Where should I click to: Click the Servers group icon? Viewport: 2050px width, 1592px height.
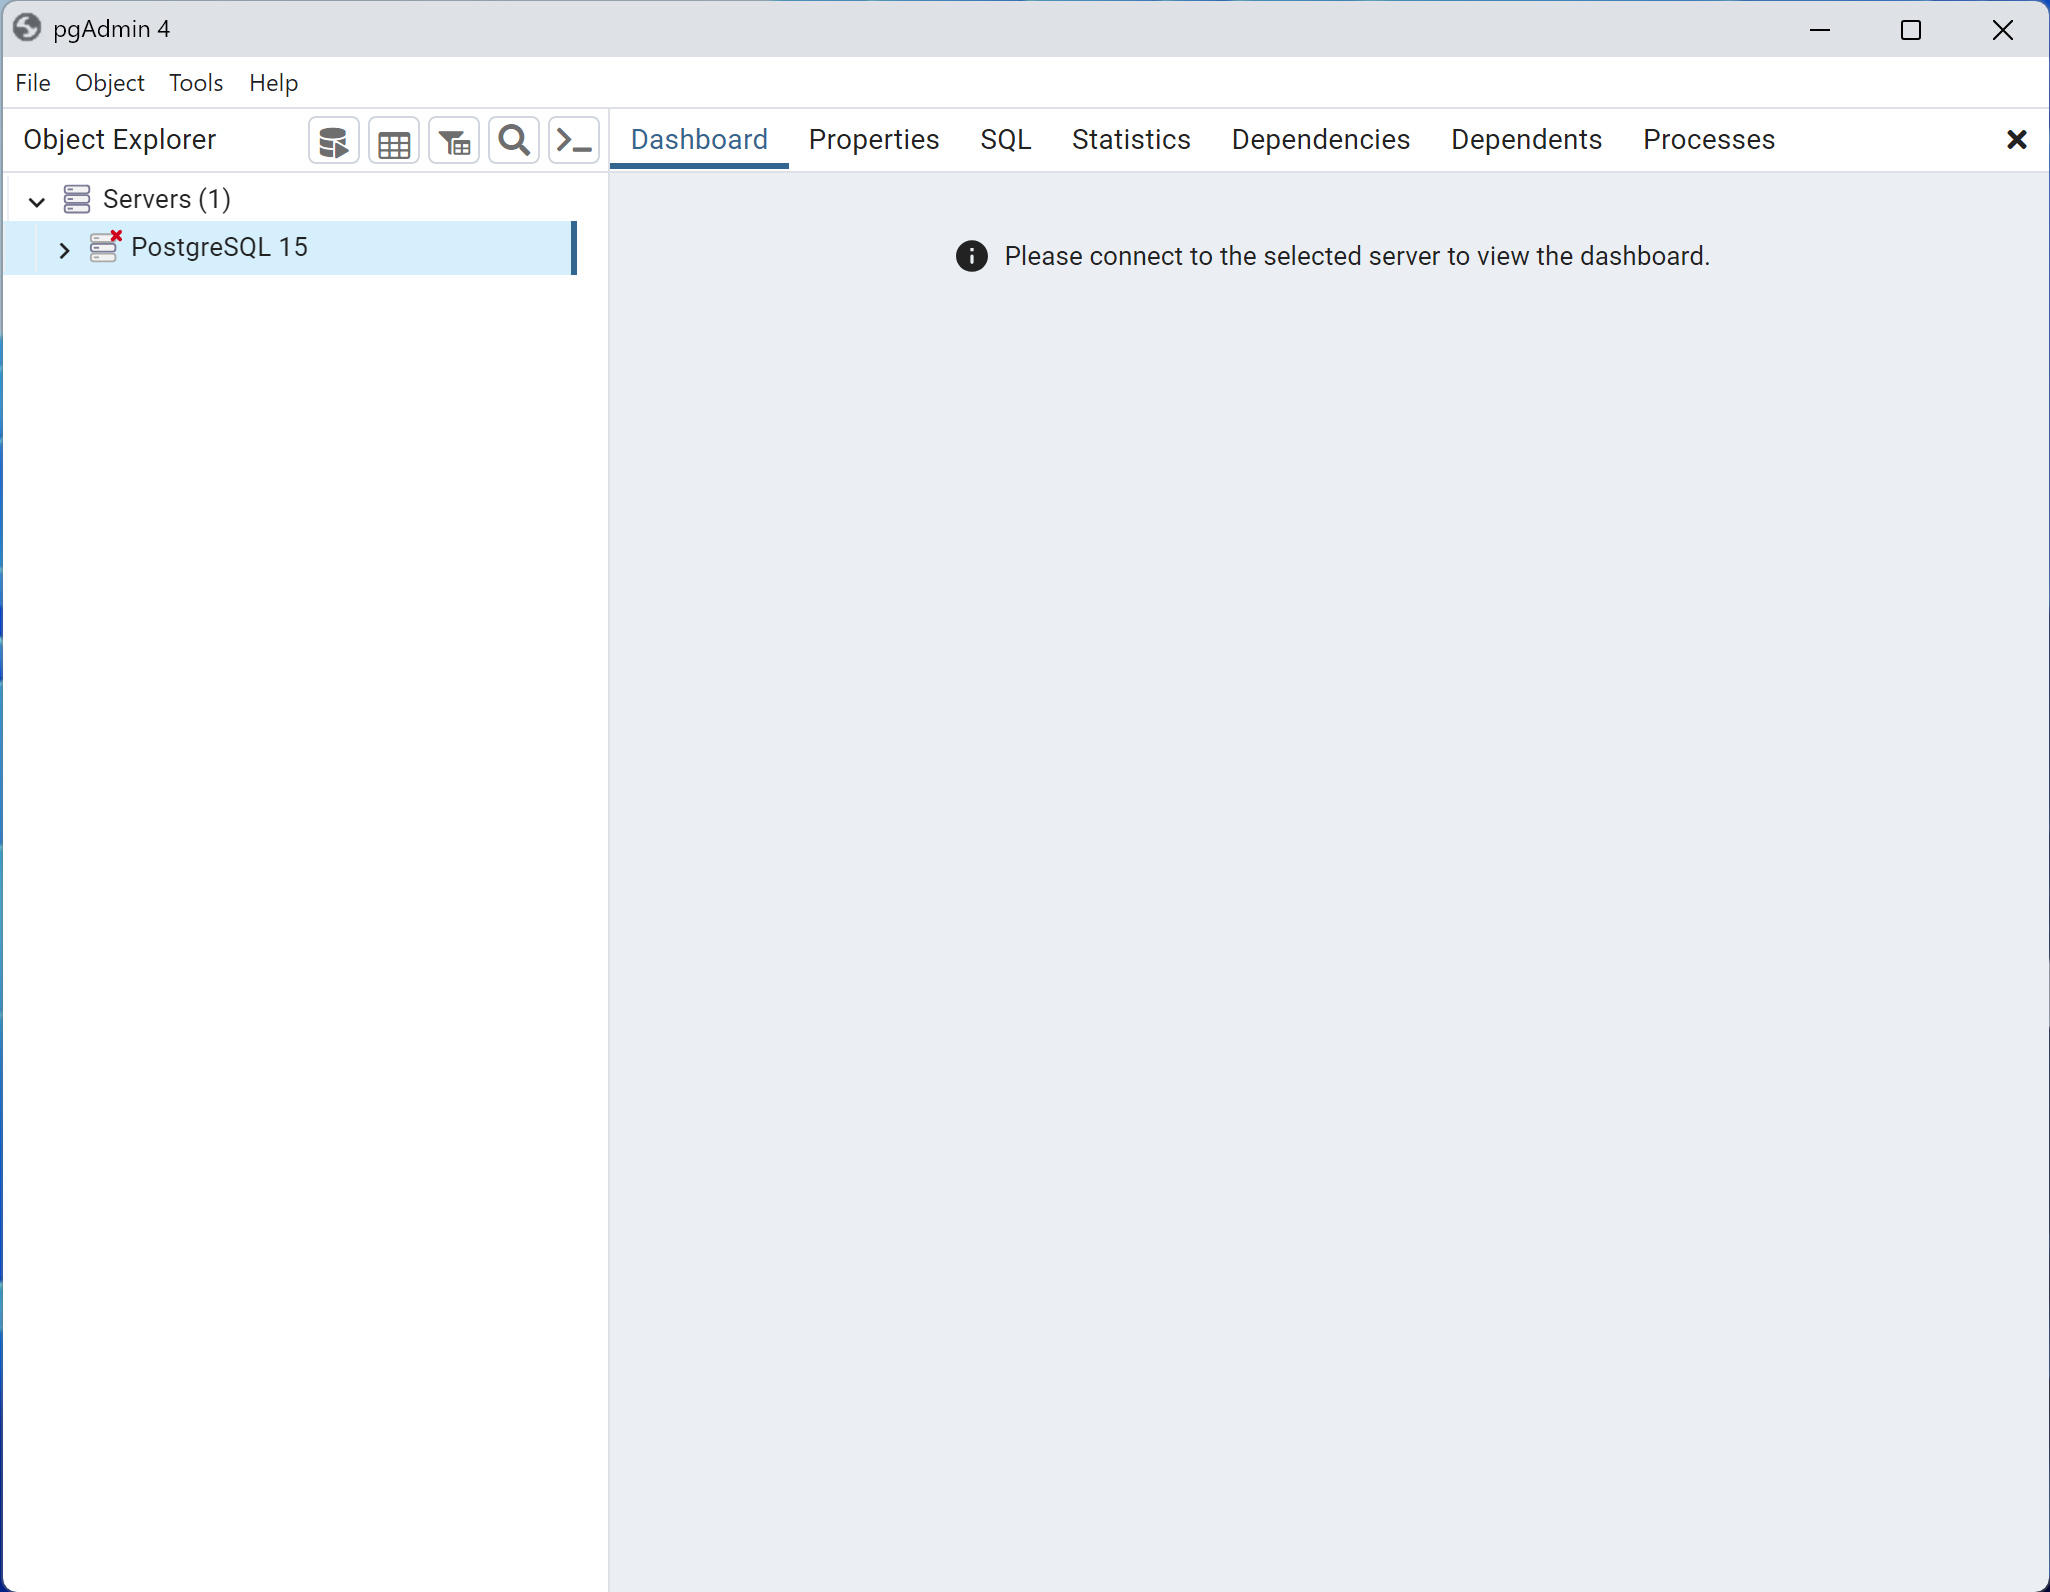click(x=77, y=199)
